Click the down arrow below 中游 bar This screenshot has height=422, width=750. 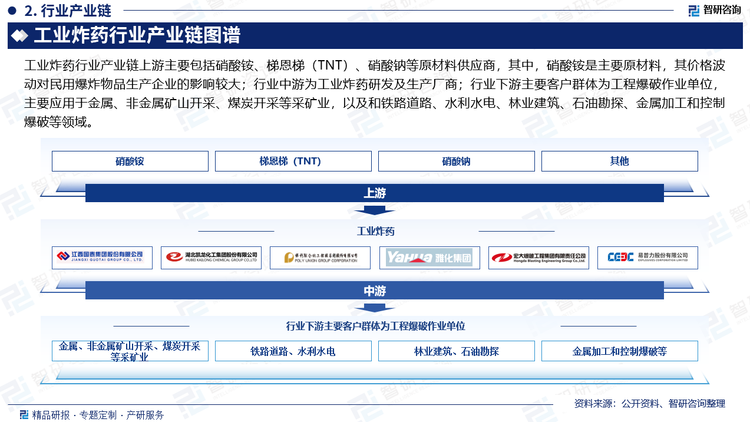pyautogui.click(x=375, y=308)
